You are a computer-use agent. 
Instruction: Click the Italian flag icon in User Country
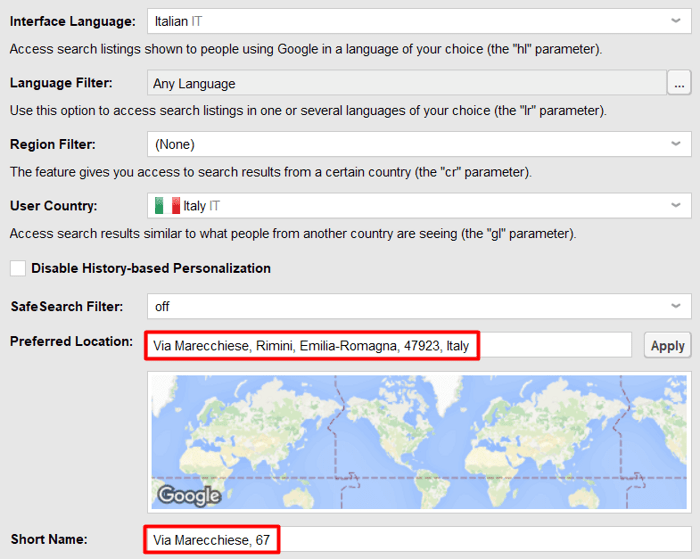pos(167,206)
